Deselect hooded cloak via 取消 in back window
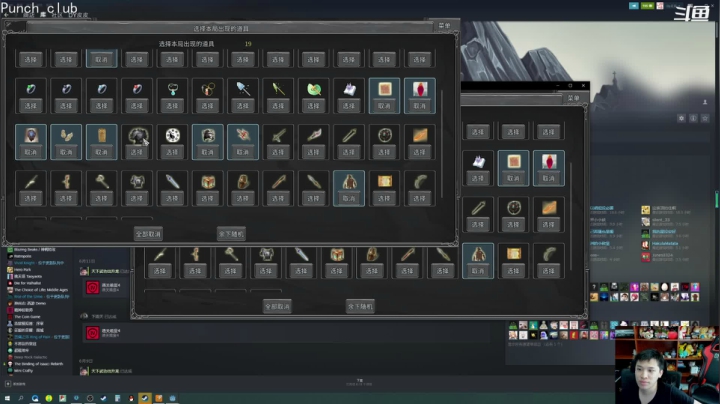 click(x=478, y=271)
